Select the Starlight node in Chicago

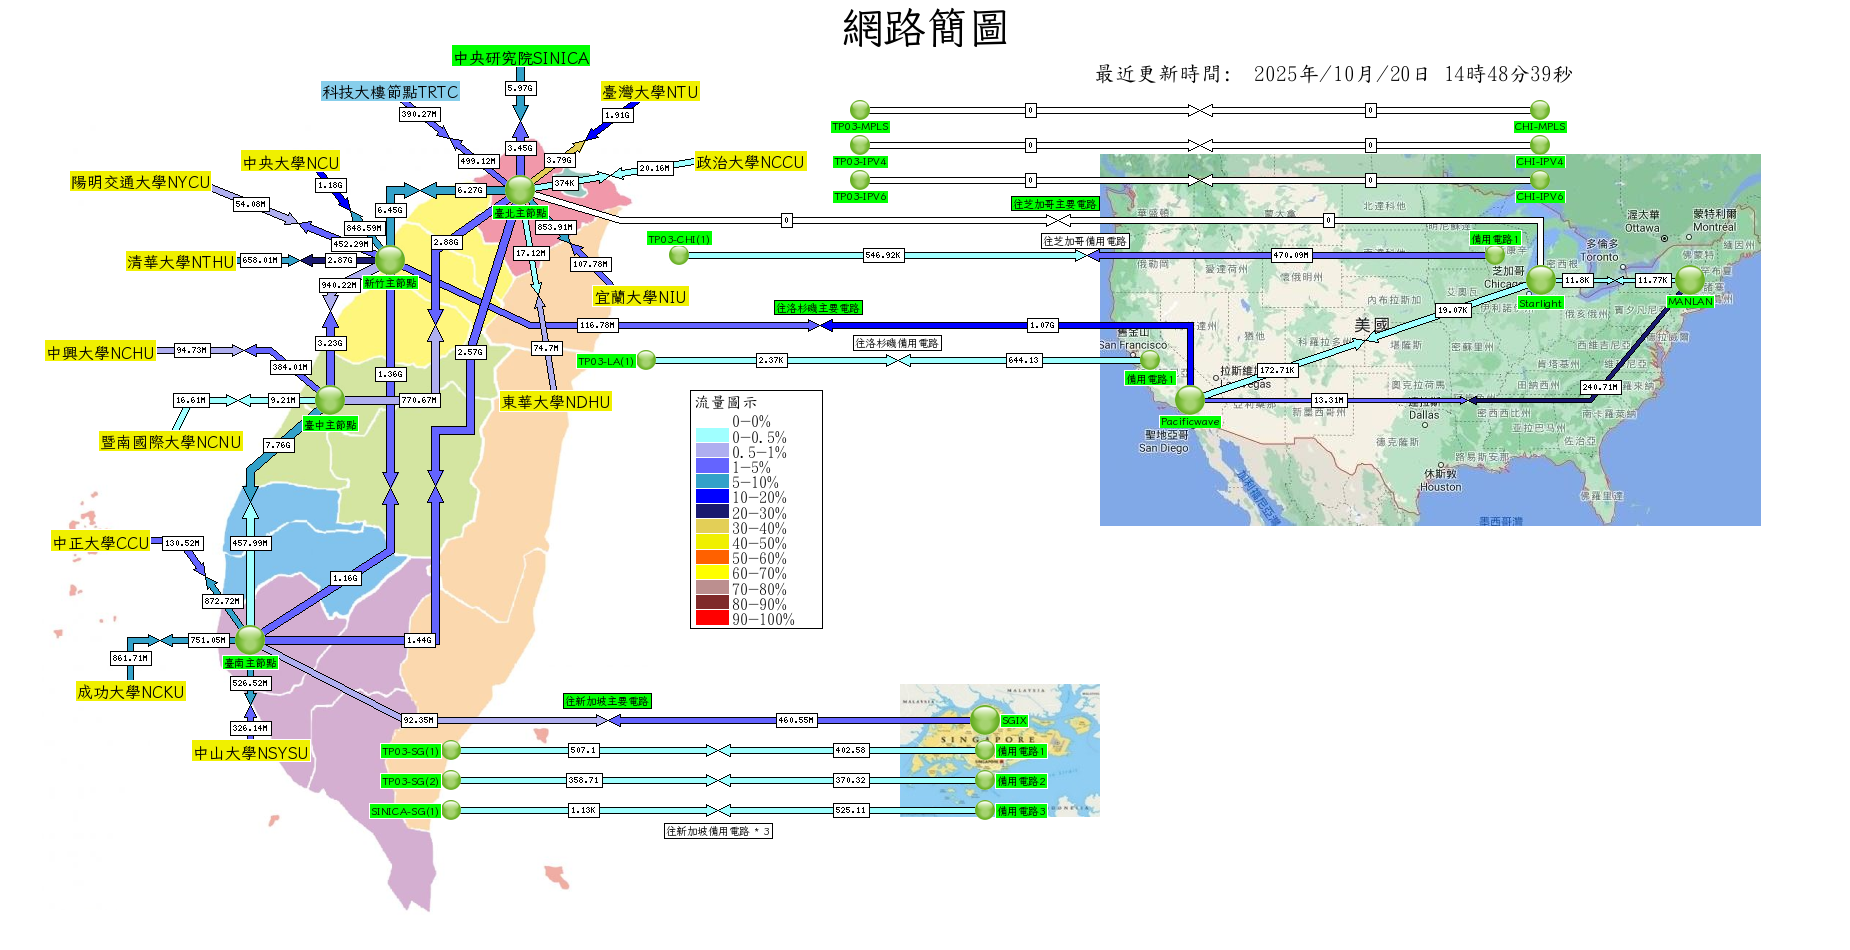pyautogui.click(x=1541, y=280)
